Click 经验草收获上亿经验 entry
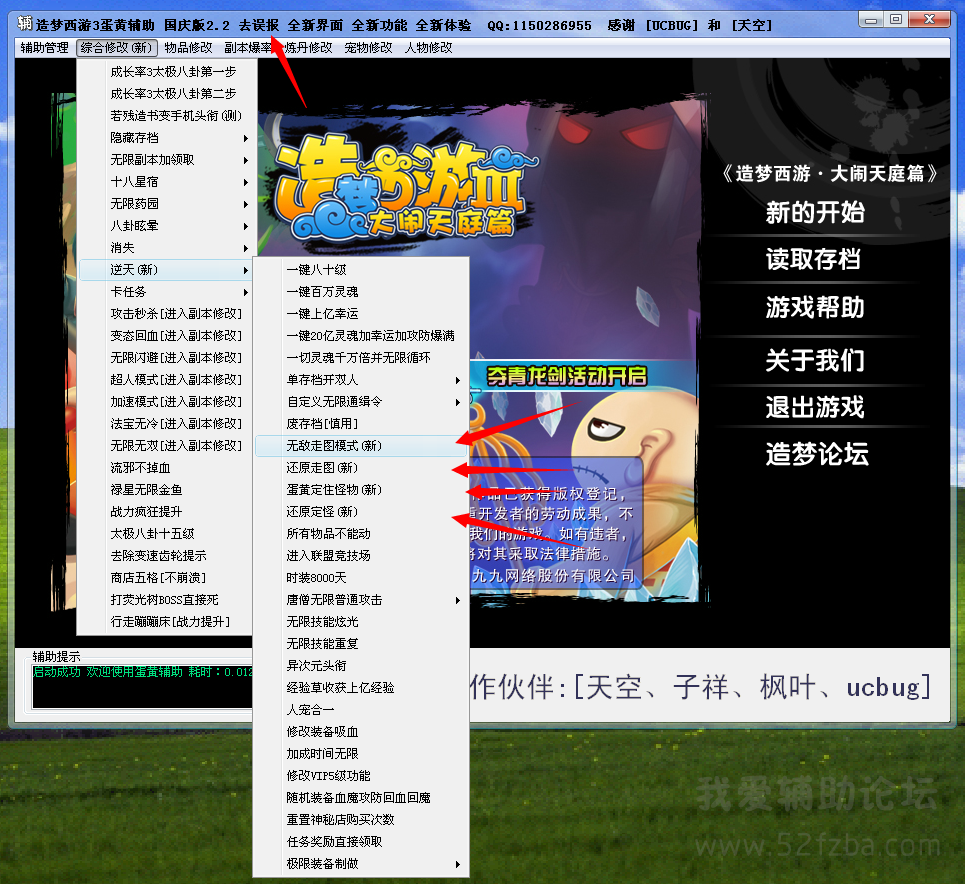Image resolution: width=965 pixels, height=884 pixels. tap(361, 688)
